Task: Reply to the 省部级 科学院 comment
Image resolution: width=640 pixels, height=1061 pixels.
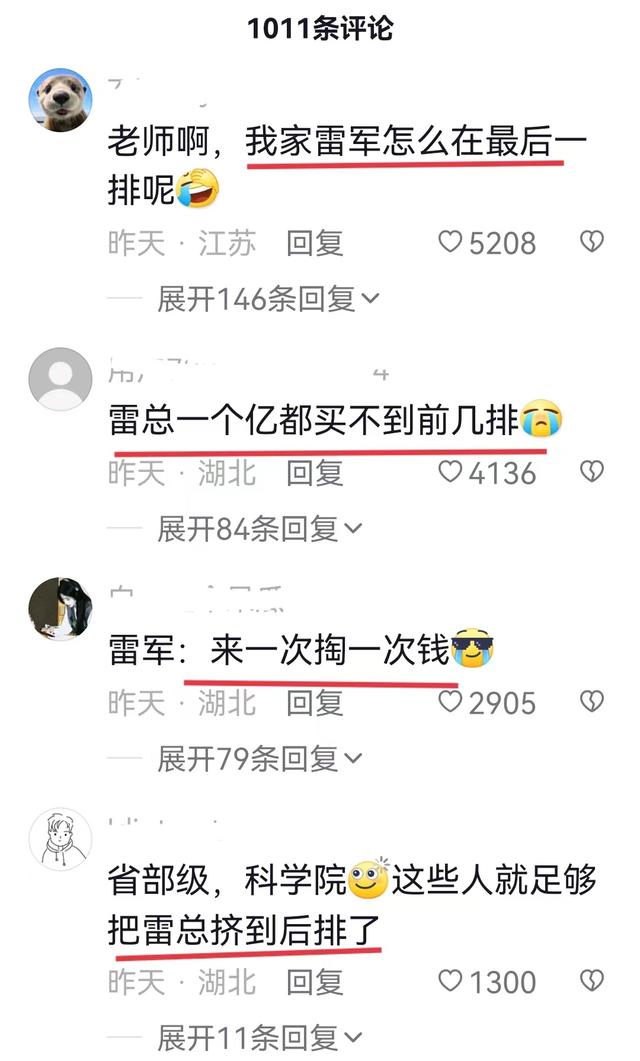Action: tap(315, 982)
